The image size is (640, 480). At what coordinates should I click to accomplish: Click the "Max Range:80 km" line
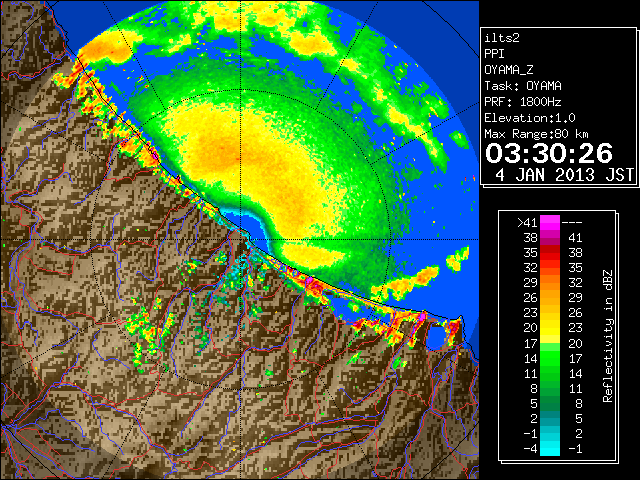click(x=537, y=134)
